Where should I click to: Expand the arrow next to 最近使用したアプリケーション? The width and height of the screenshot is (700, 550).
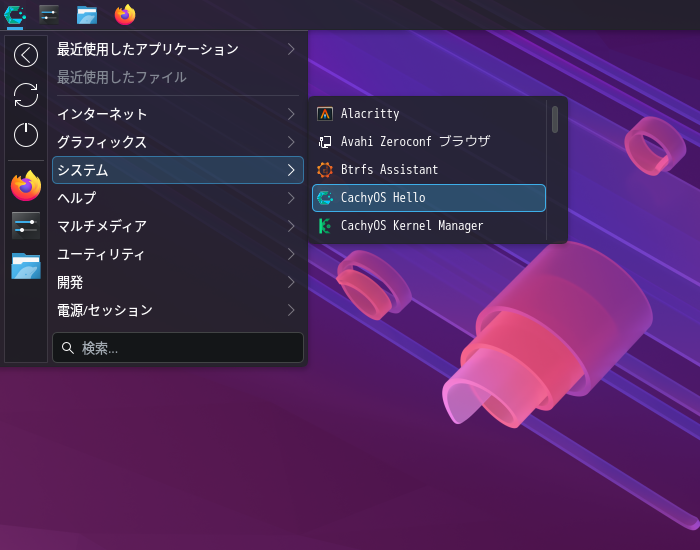(x=291, y=49)
